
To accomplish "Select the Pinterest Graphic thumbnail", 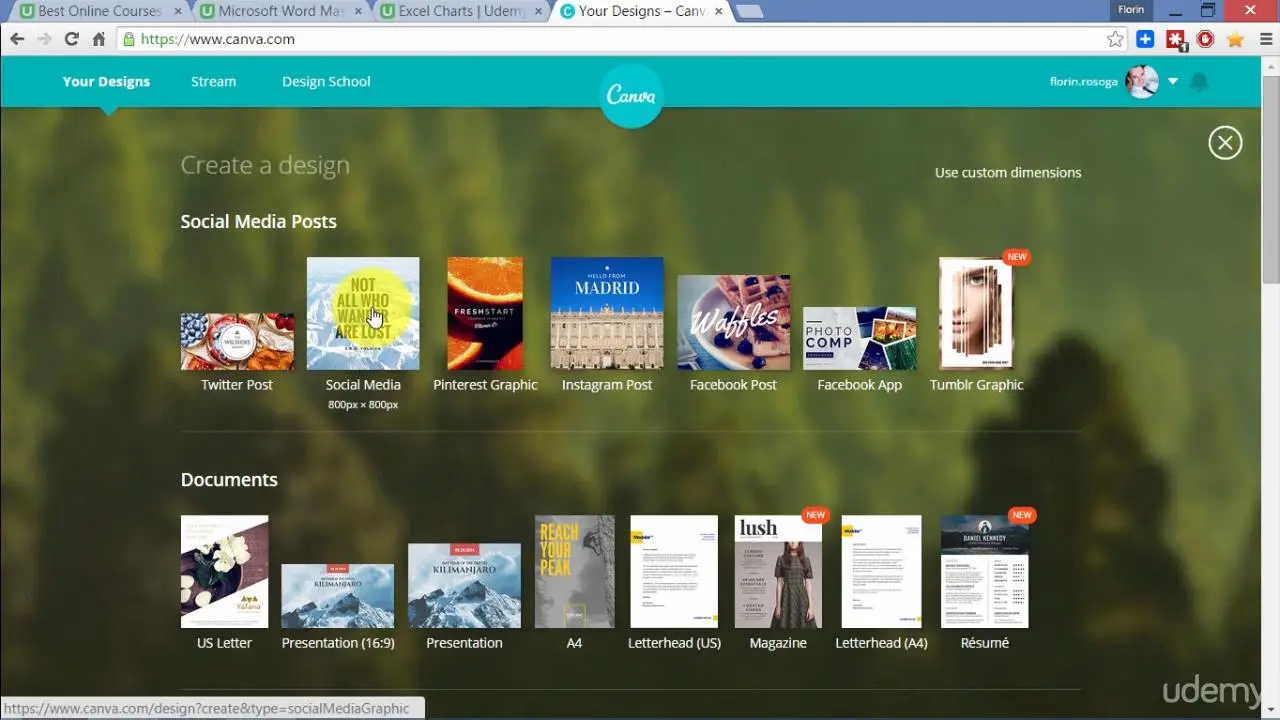I will coord(485,314).
